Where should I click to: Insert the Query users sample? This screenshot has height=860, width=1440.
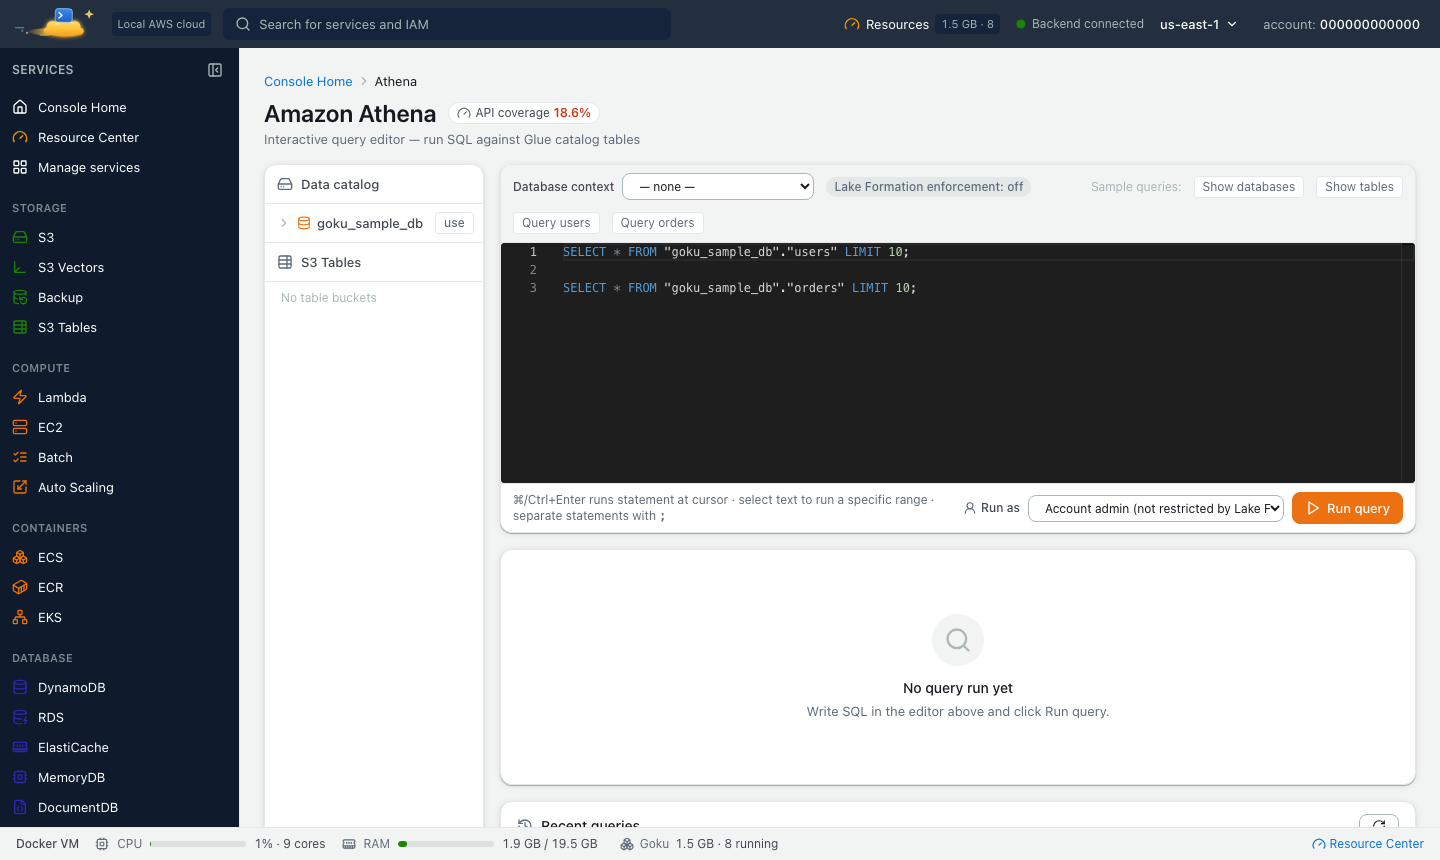556,223
